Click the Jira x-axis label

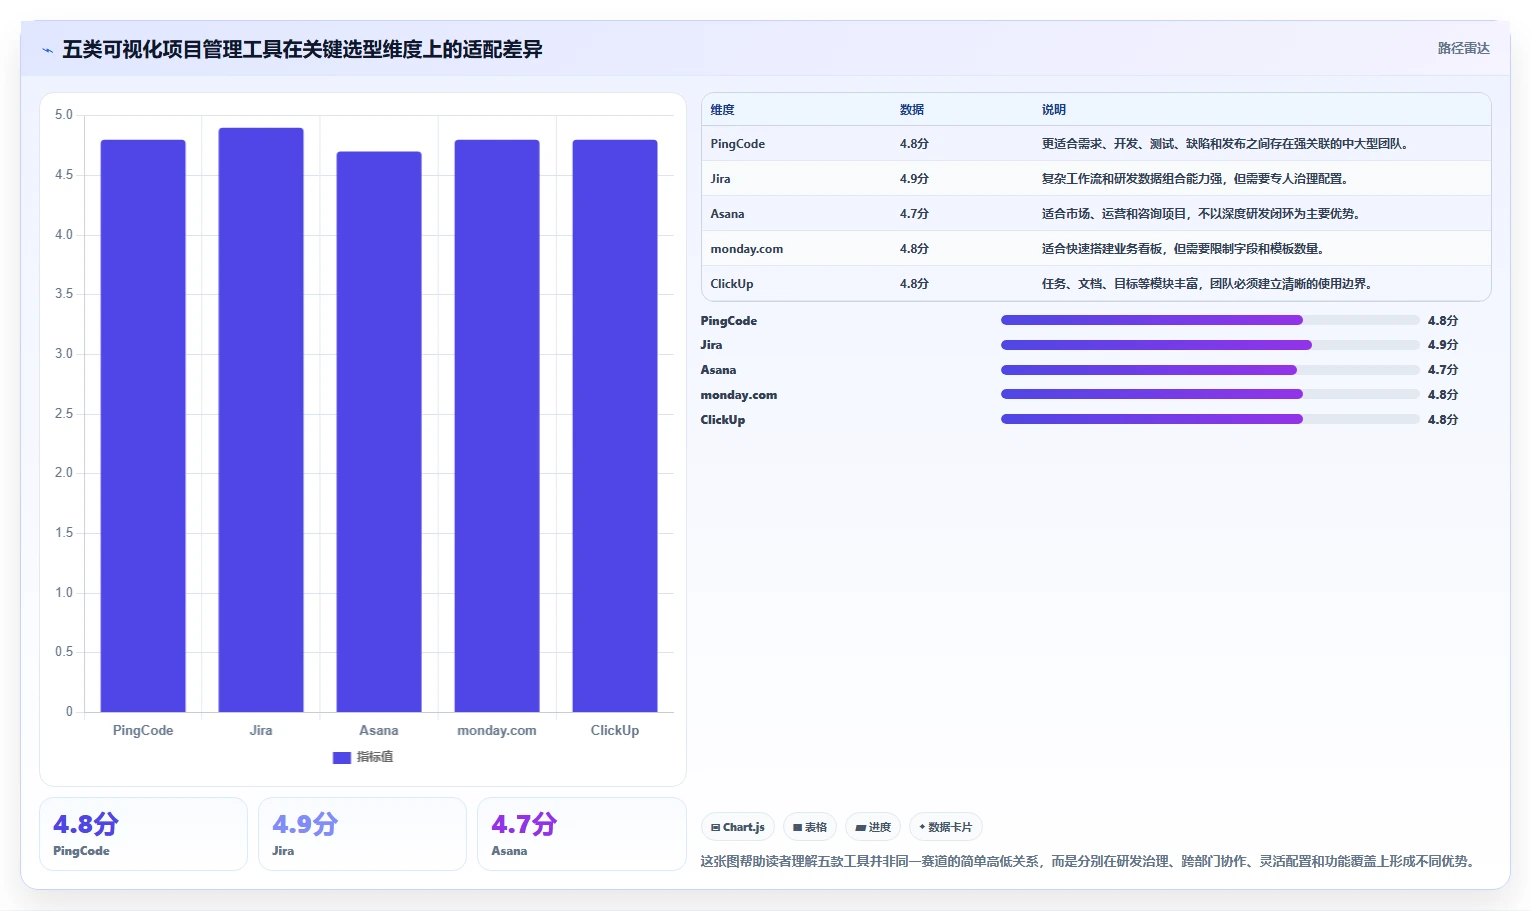click(x=261, y=731)
